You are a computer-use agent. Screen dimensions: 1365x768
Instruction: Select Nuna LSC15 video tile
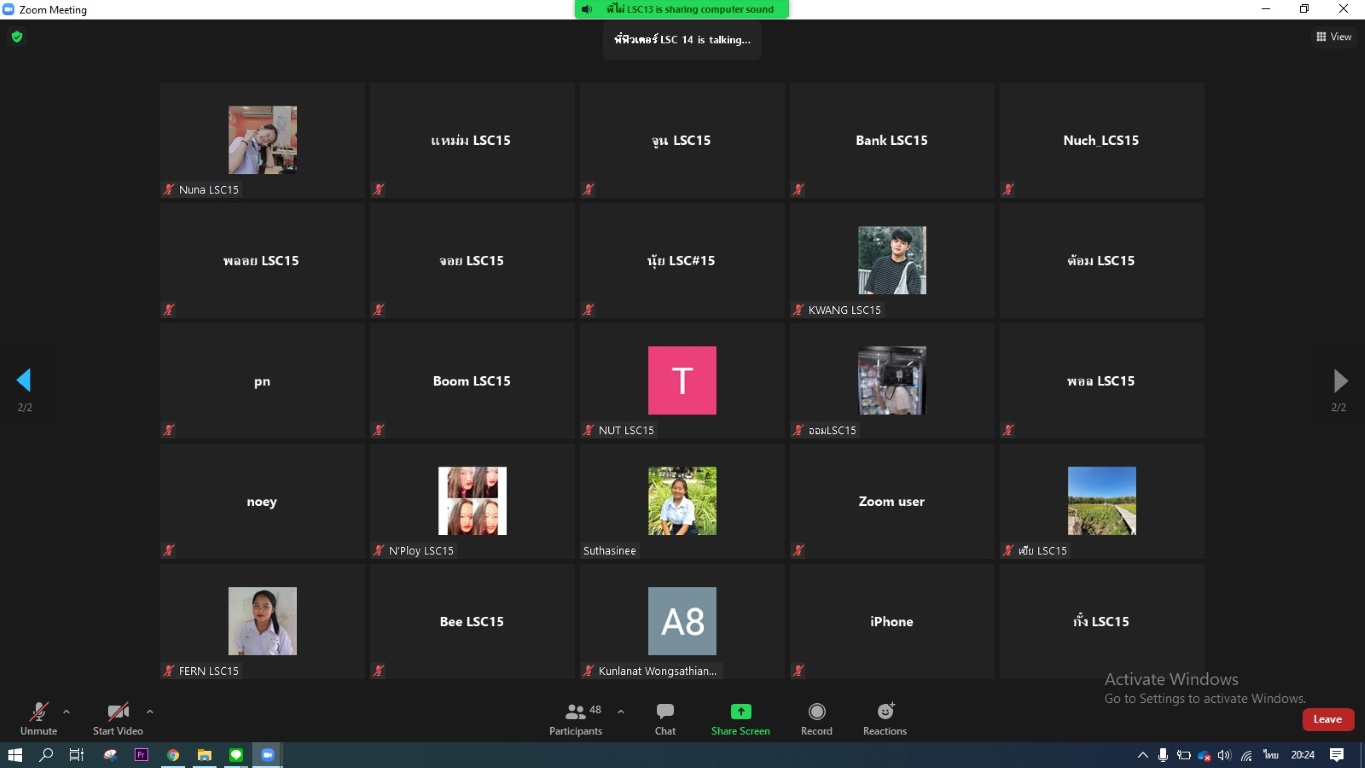(x=262, y=140)
